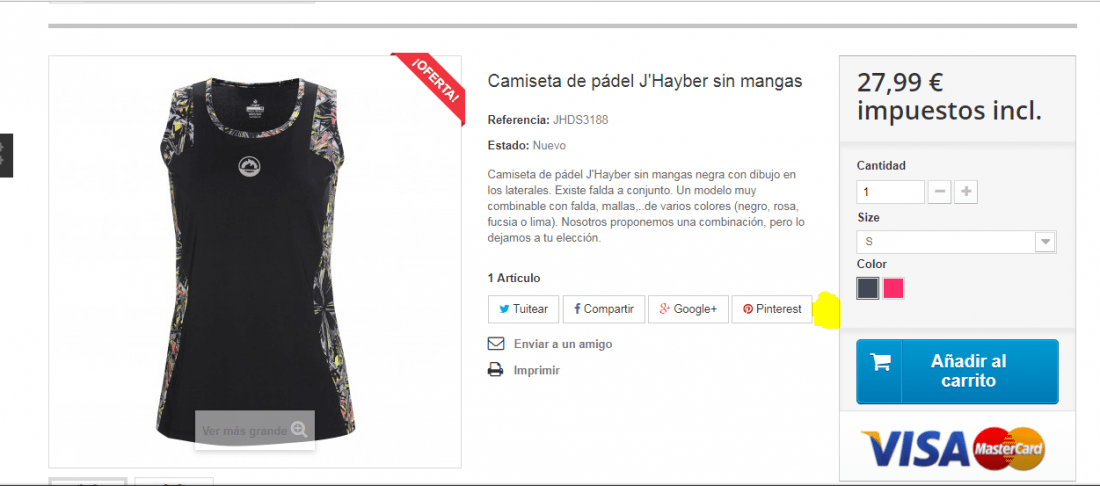Click the Cantidad quantity input field
Image resolution: width=1100 pixels, height=486 pixels.
pyautogui.click(x=890, y=191)
